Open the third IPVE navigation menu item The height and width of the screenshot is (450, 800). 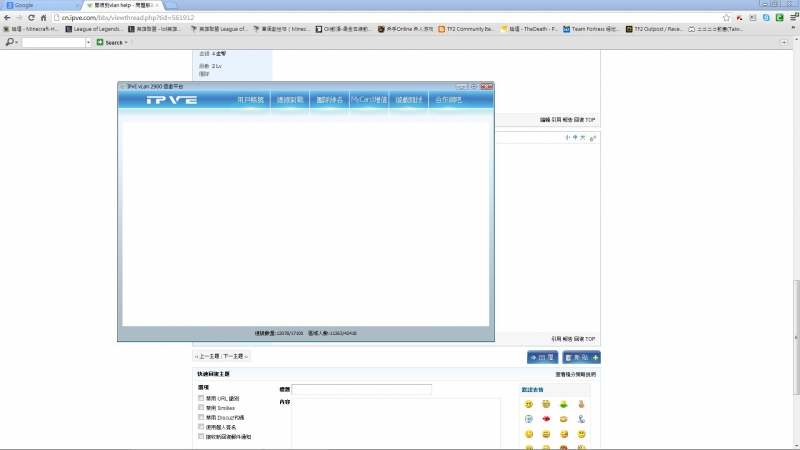click(x=330, y=100)
